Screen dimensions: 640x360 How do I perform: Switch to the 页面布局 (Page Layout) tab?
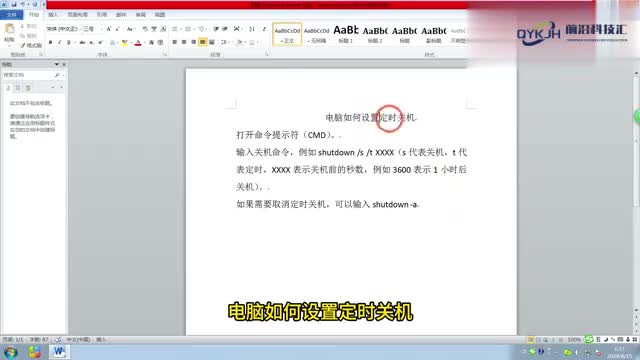78,15
